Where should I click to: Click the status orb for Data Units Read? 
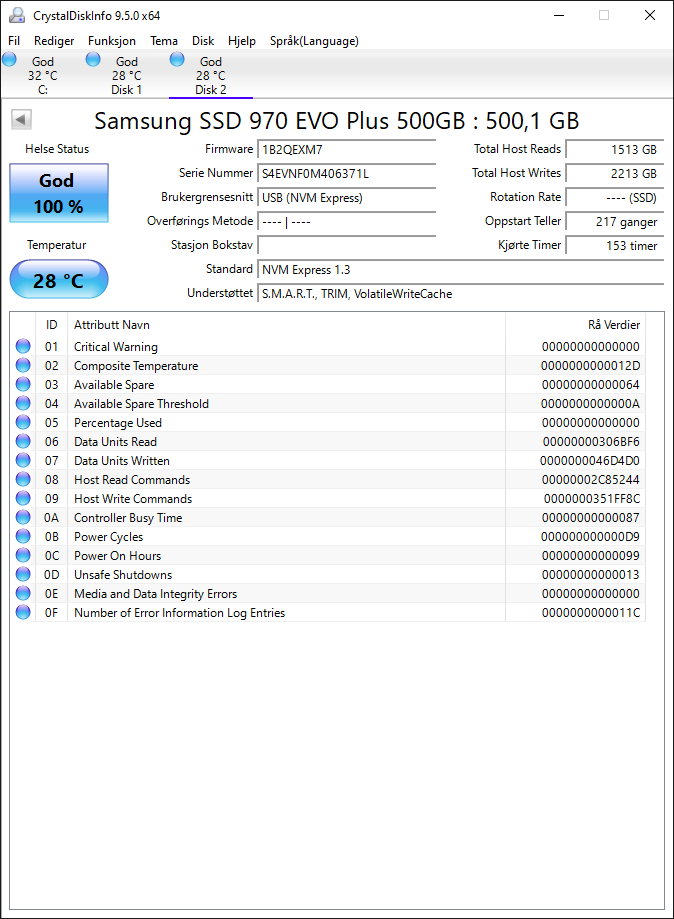coord(23,441)
